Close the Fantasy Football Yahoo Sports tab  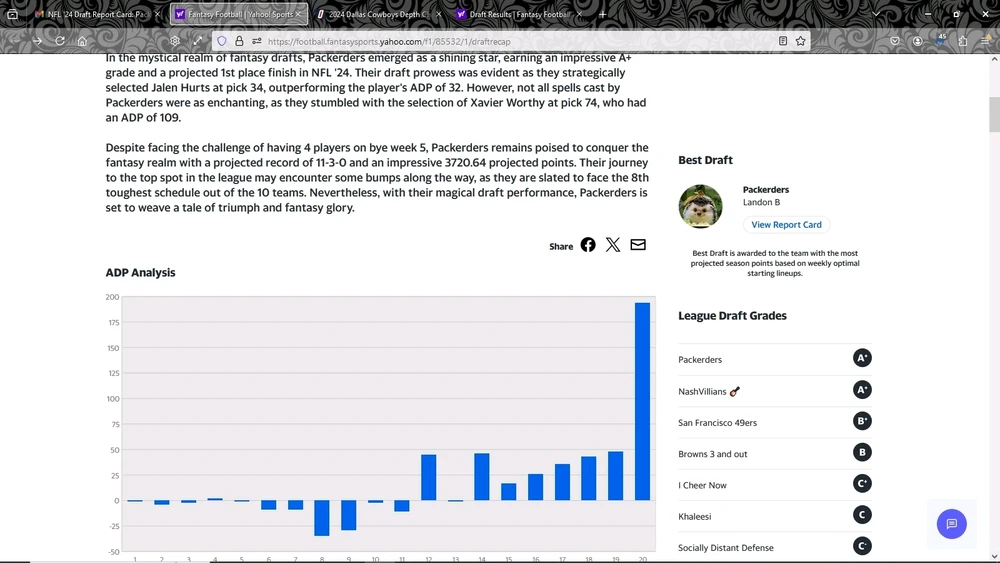pos(298,13)
